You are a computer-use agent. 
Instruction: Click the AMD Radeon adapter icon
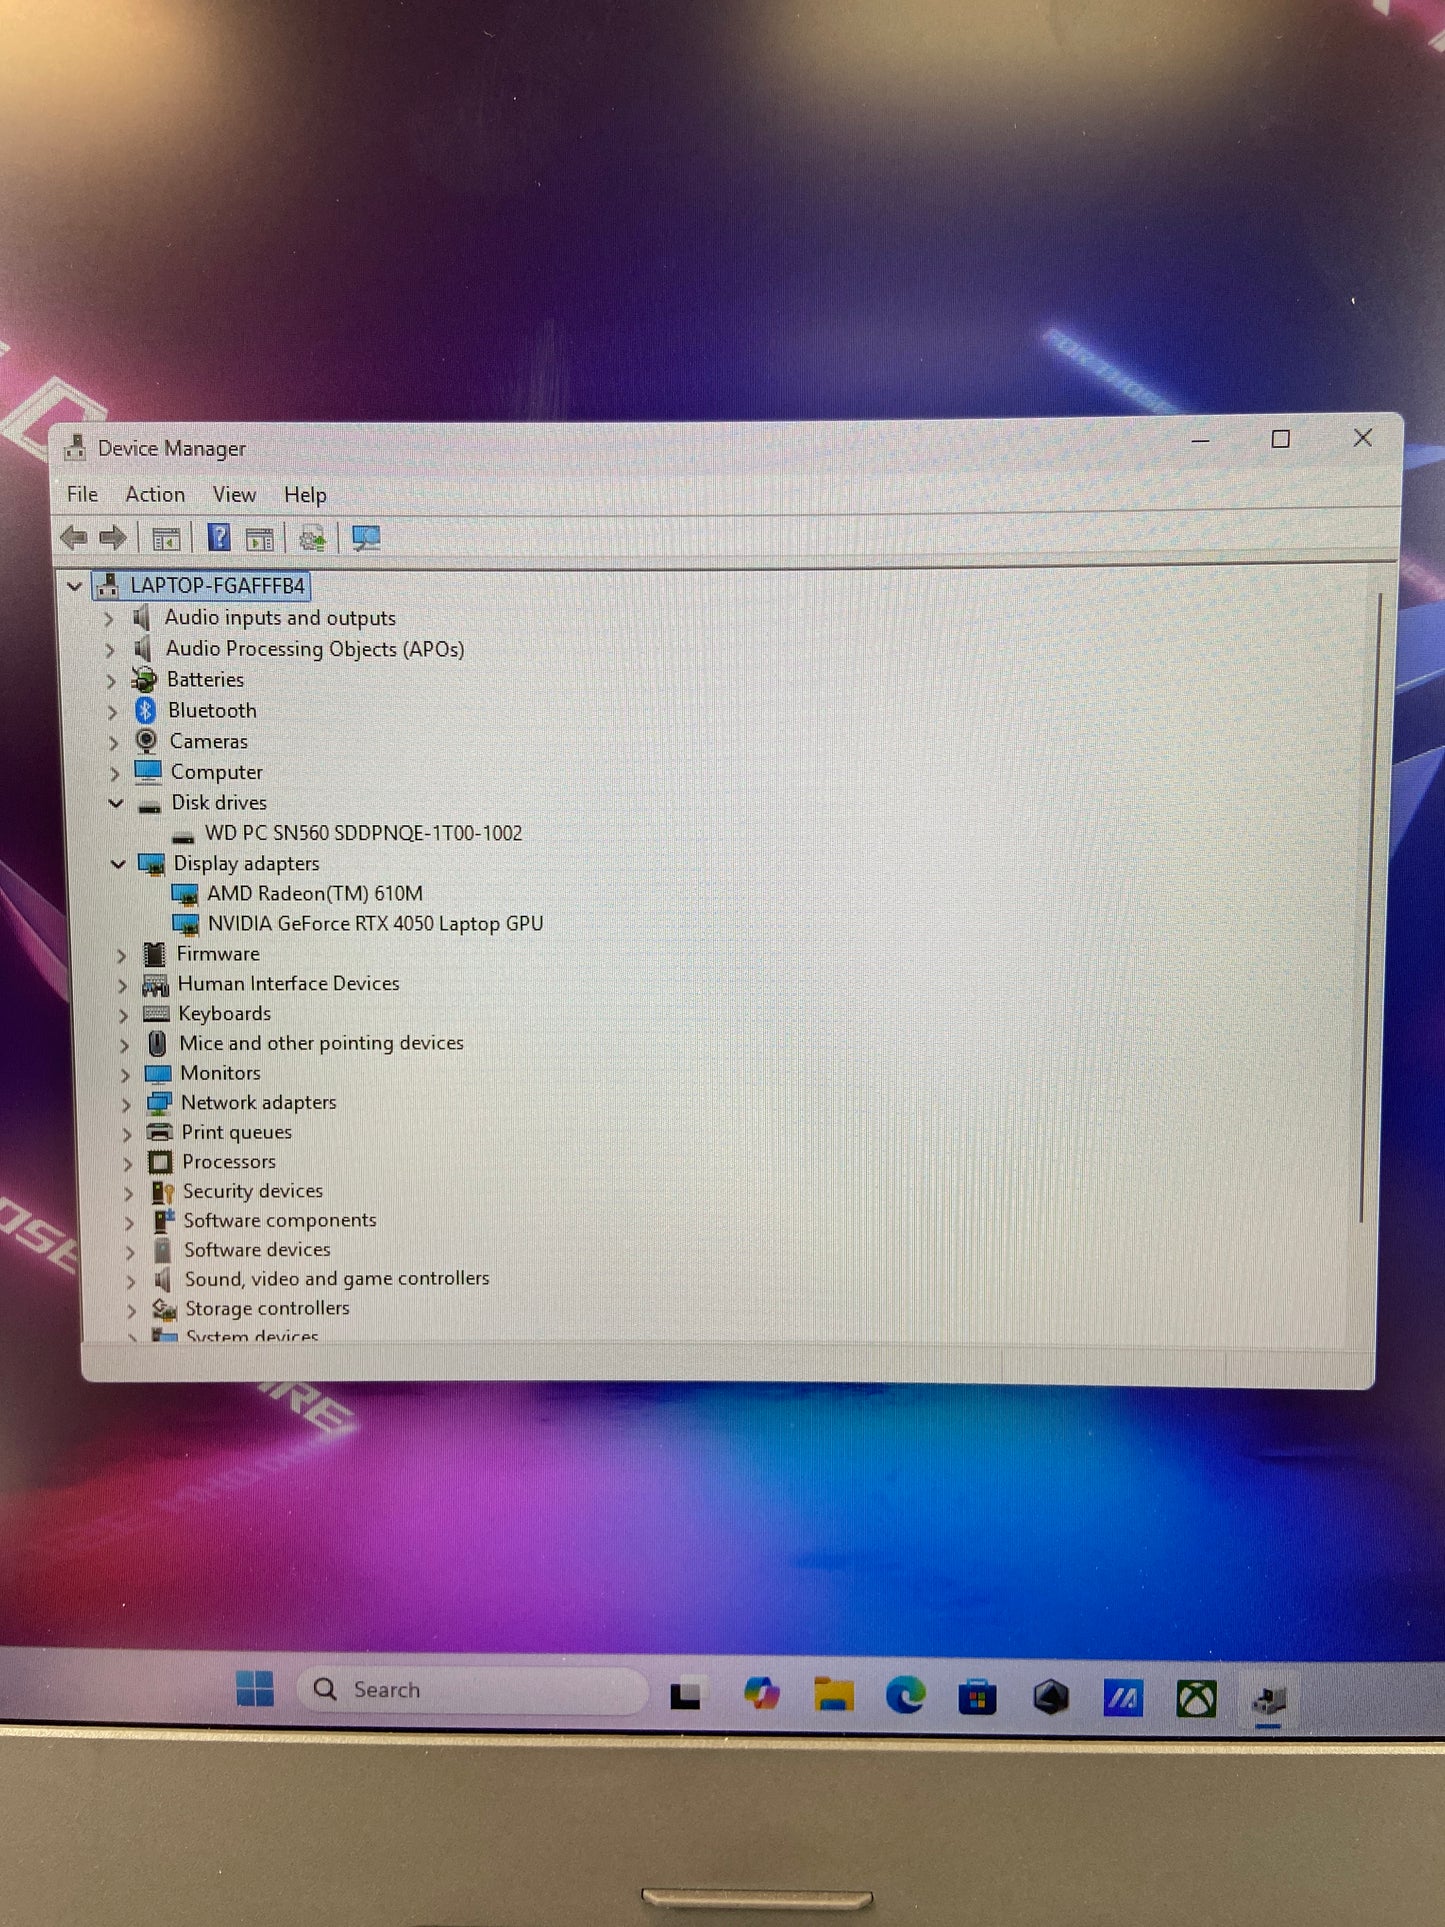coord(185,894)
